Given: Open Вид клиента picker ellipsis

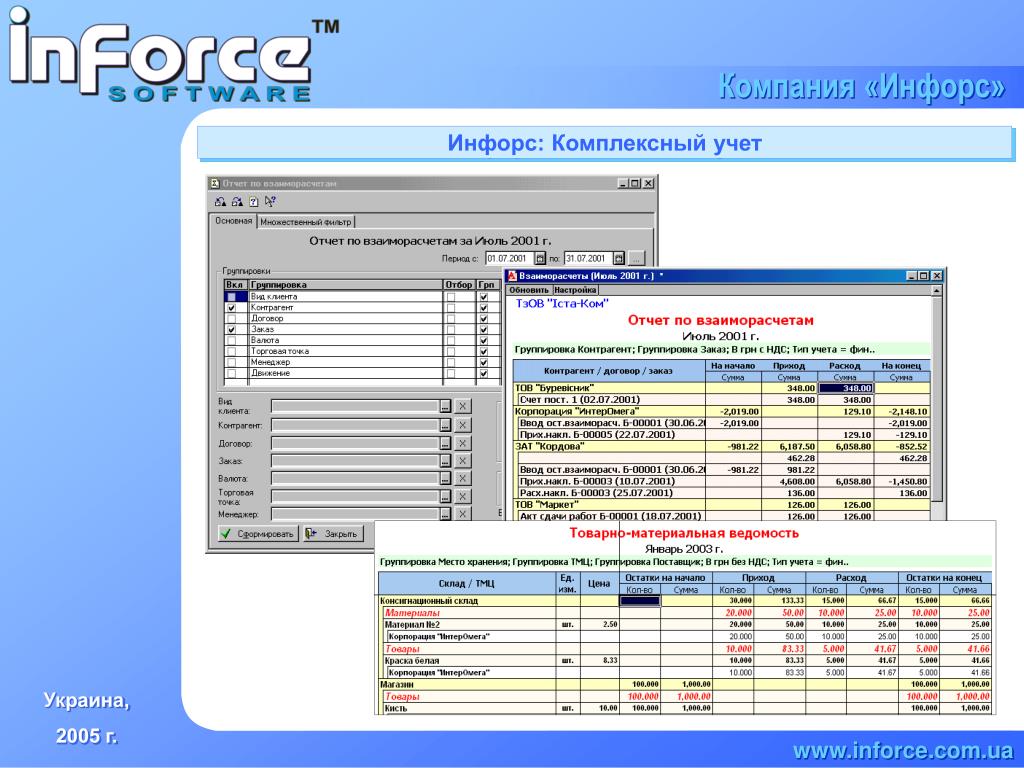Looking at the screenshot, I should [x=445, y=406].
